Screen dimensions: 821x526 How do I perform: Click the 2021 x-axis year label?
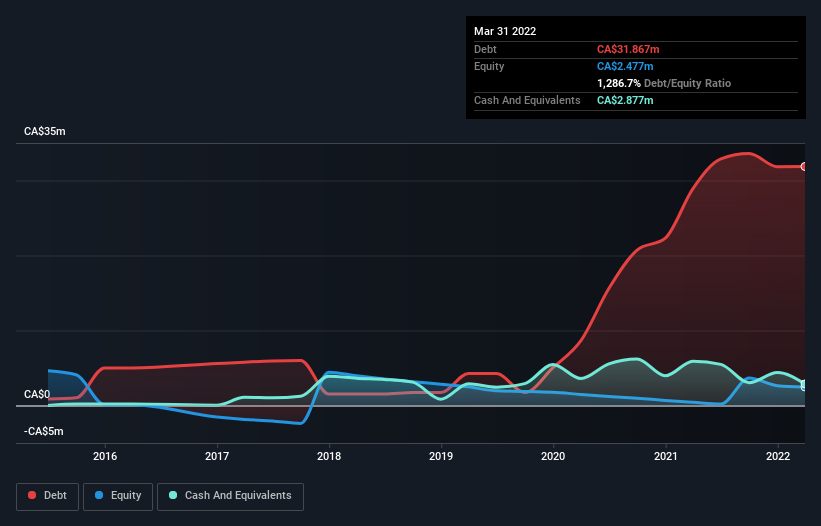[x=665, y=456]
